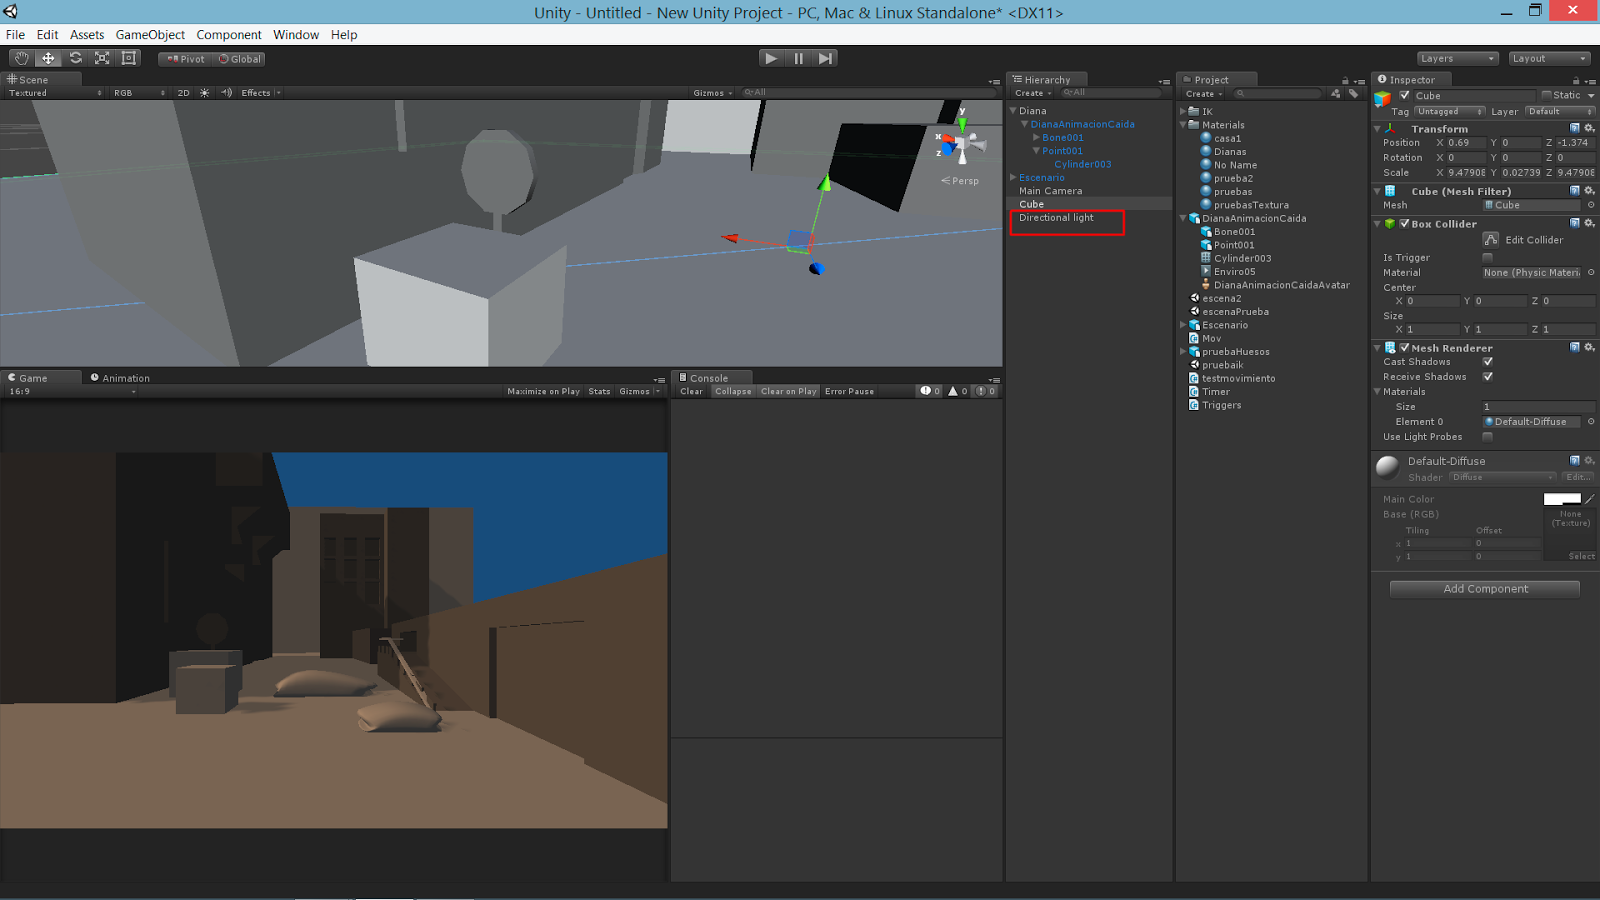Toggle scene audio with the speaker icon
The image size is (1600, 900).
click(226, 92)
